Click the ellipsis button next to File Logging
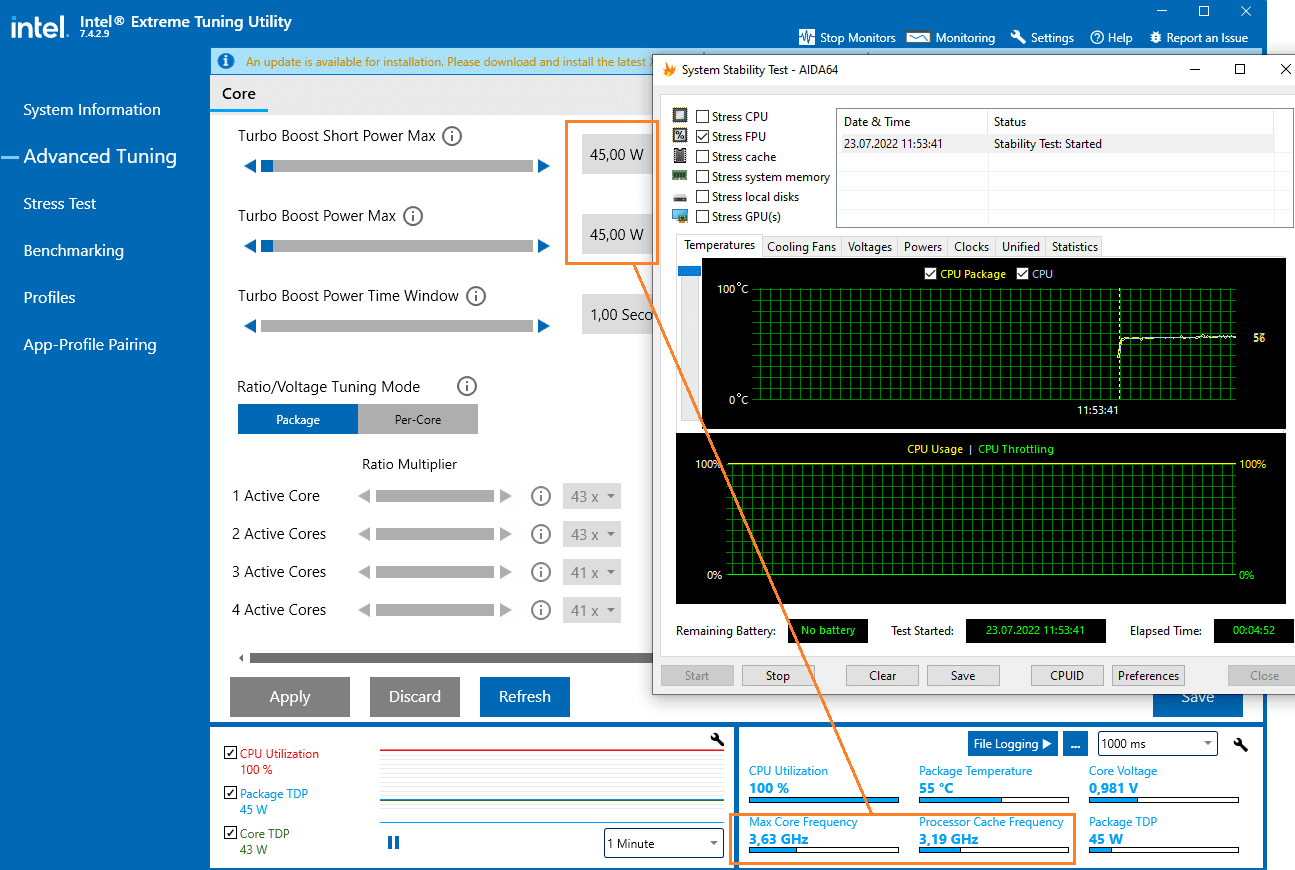The image size is (1295, 870). 1075,744
